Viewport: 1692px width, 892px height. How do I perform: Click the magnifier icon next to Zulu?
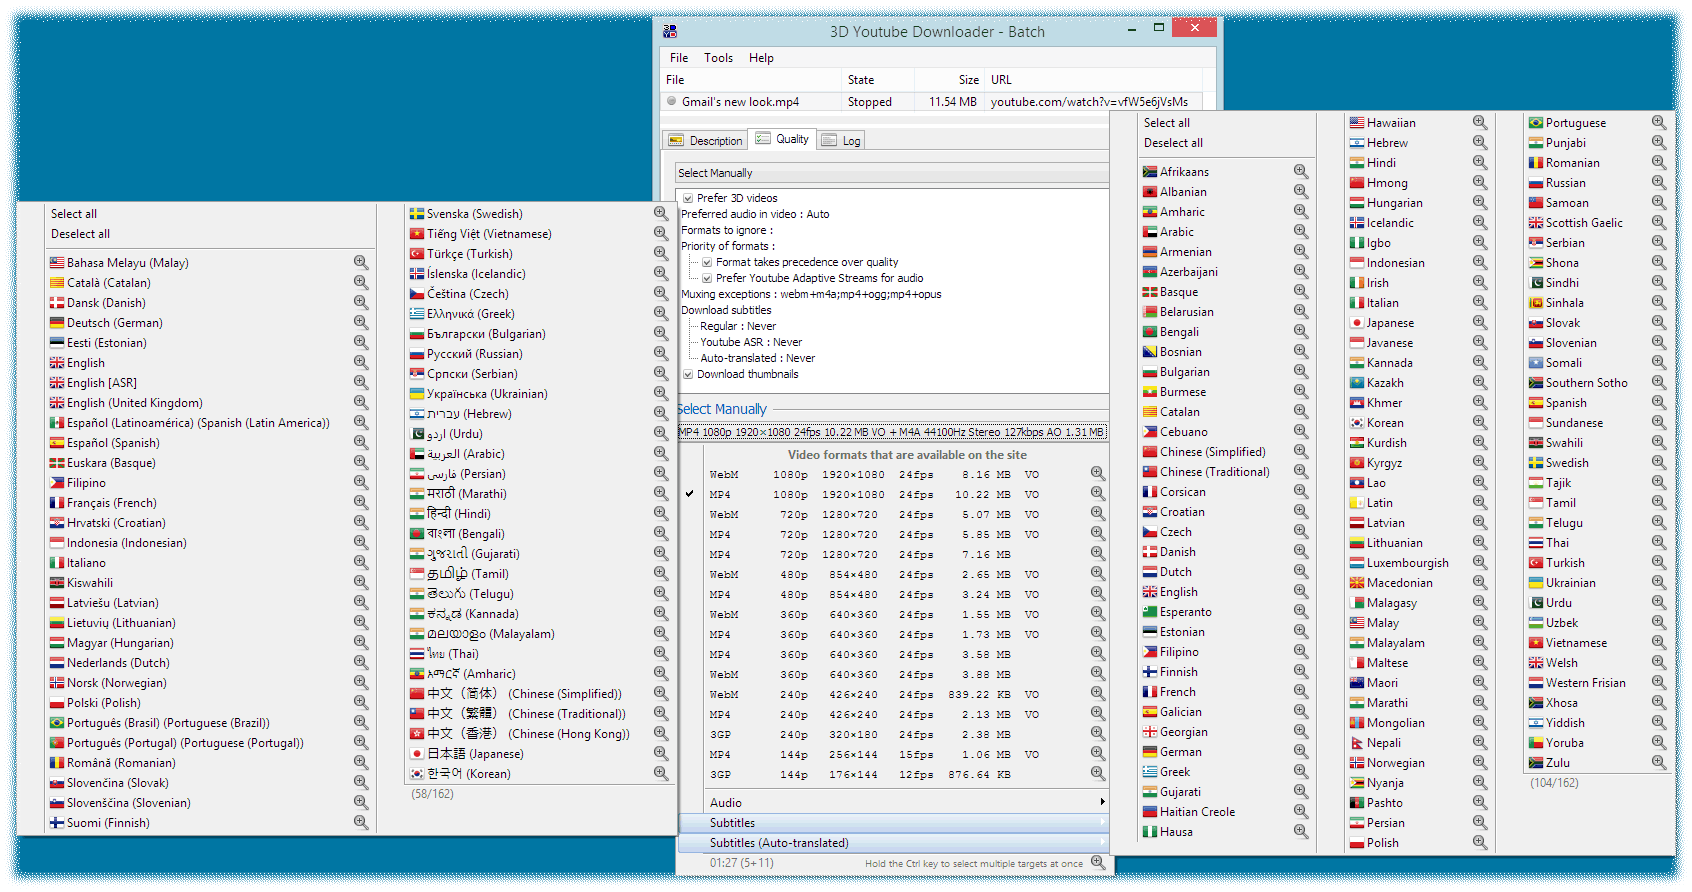(x=1658, y=763)
